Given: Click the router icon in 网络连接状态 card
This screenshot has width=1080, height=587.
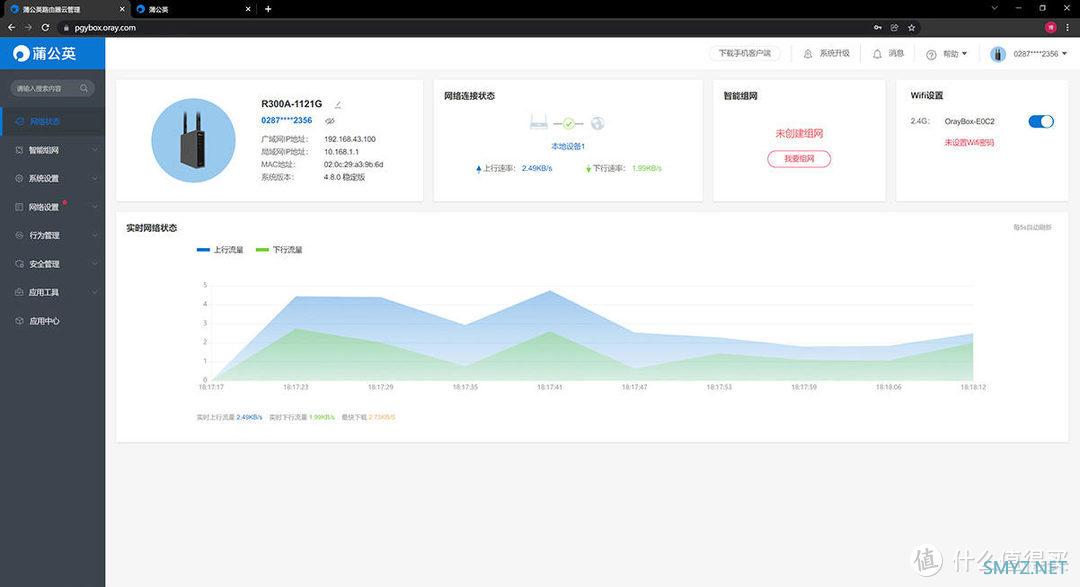Looking at the screenshot, I should pos(539,123).
